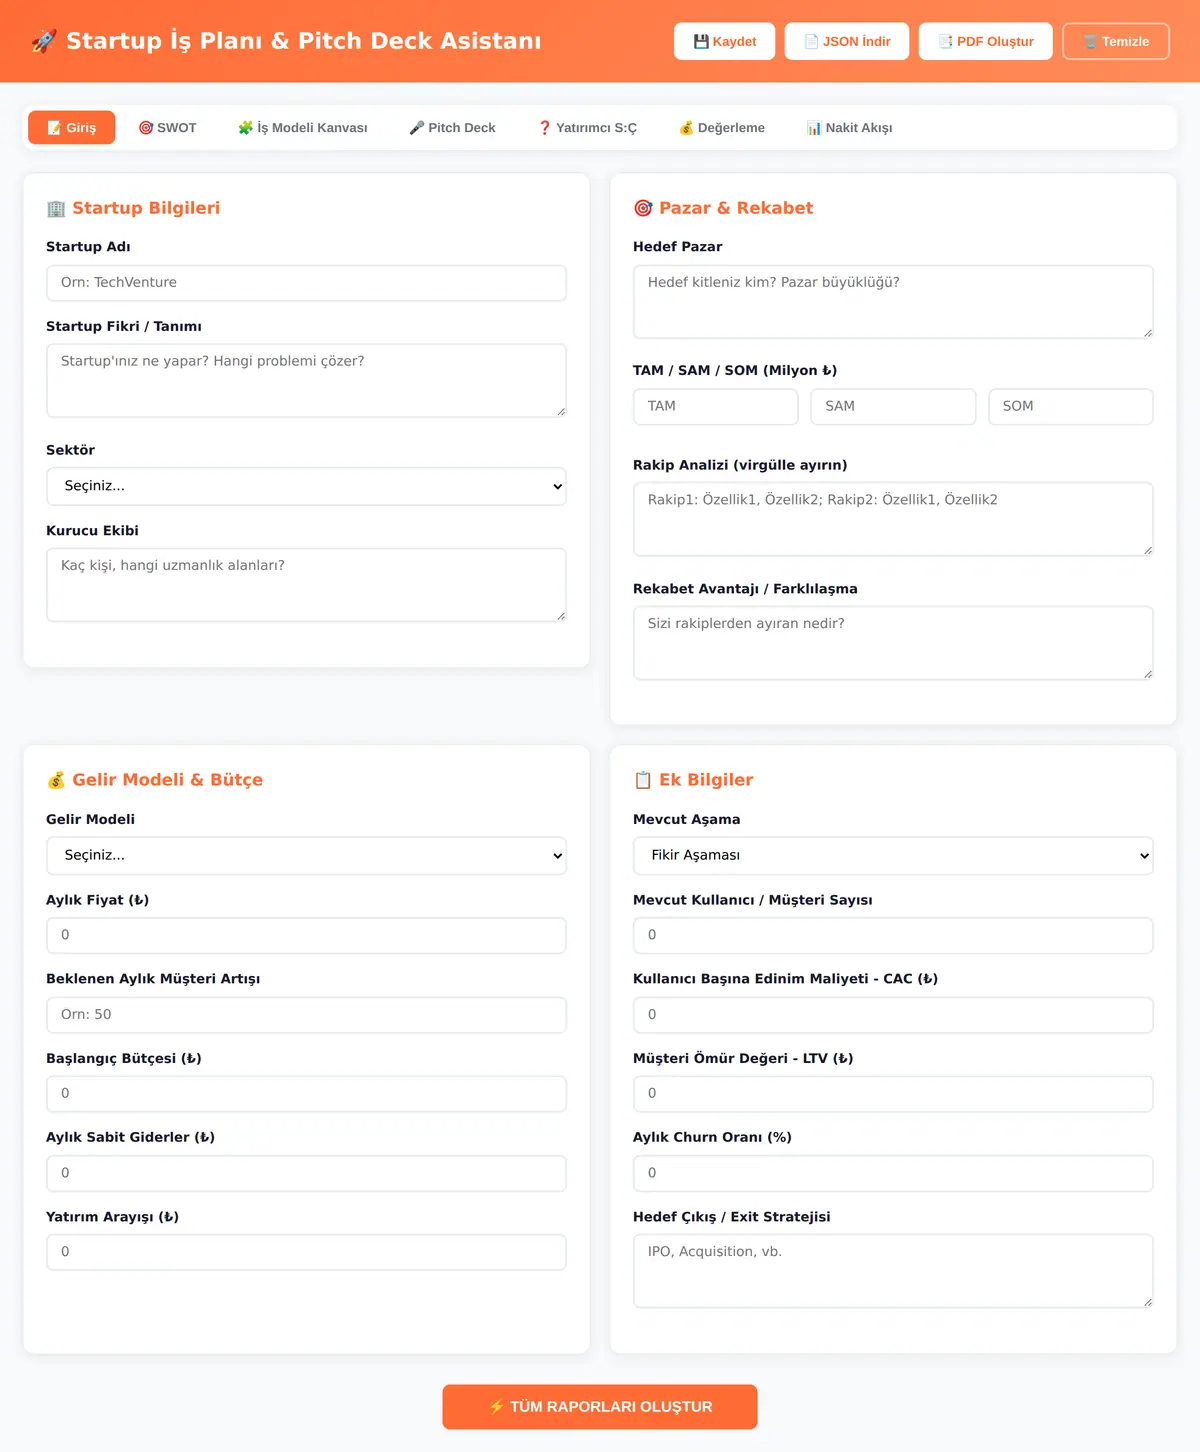Click the building icon beside Startup Bilgileri
The height and width of the screenshot is (1452, 1200).
[56, 208]
